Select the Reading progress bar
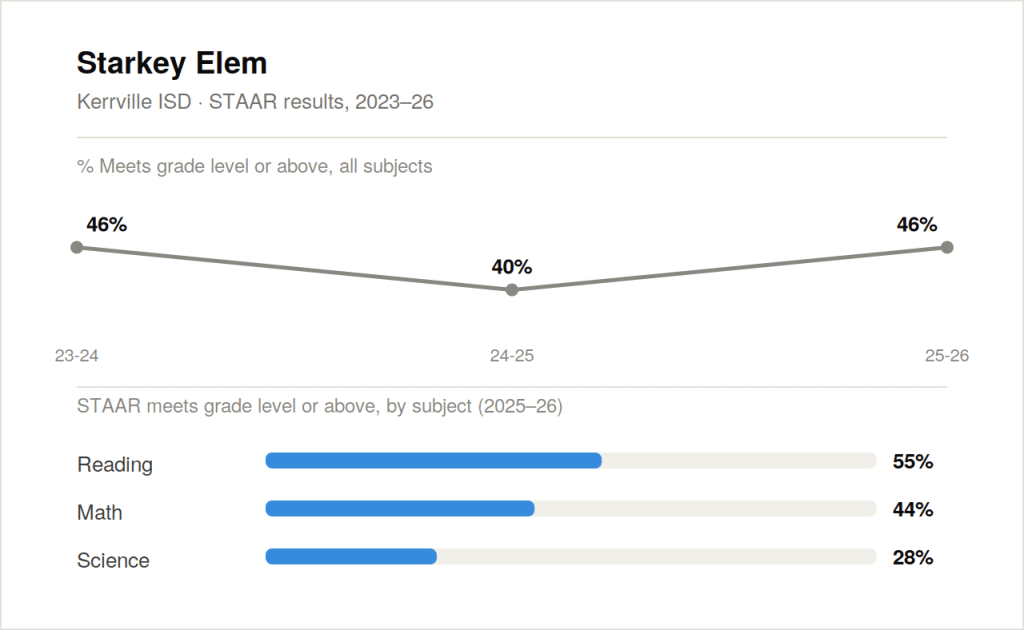 pos(571,461)
